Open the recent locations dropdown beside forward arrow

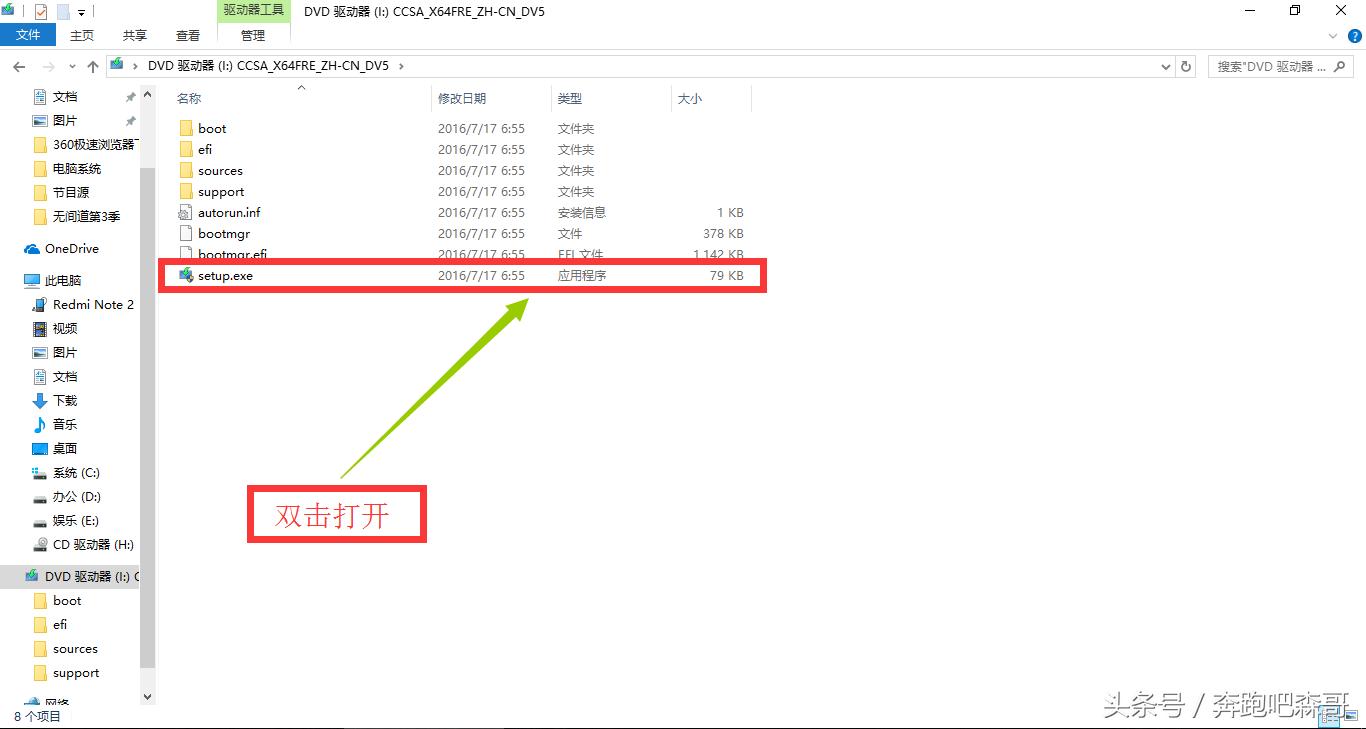[x=71, y=66]
